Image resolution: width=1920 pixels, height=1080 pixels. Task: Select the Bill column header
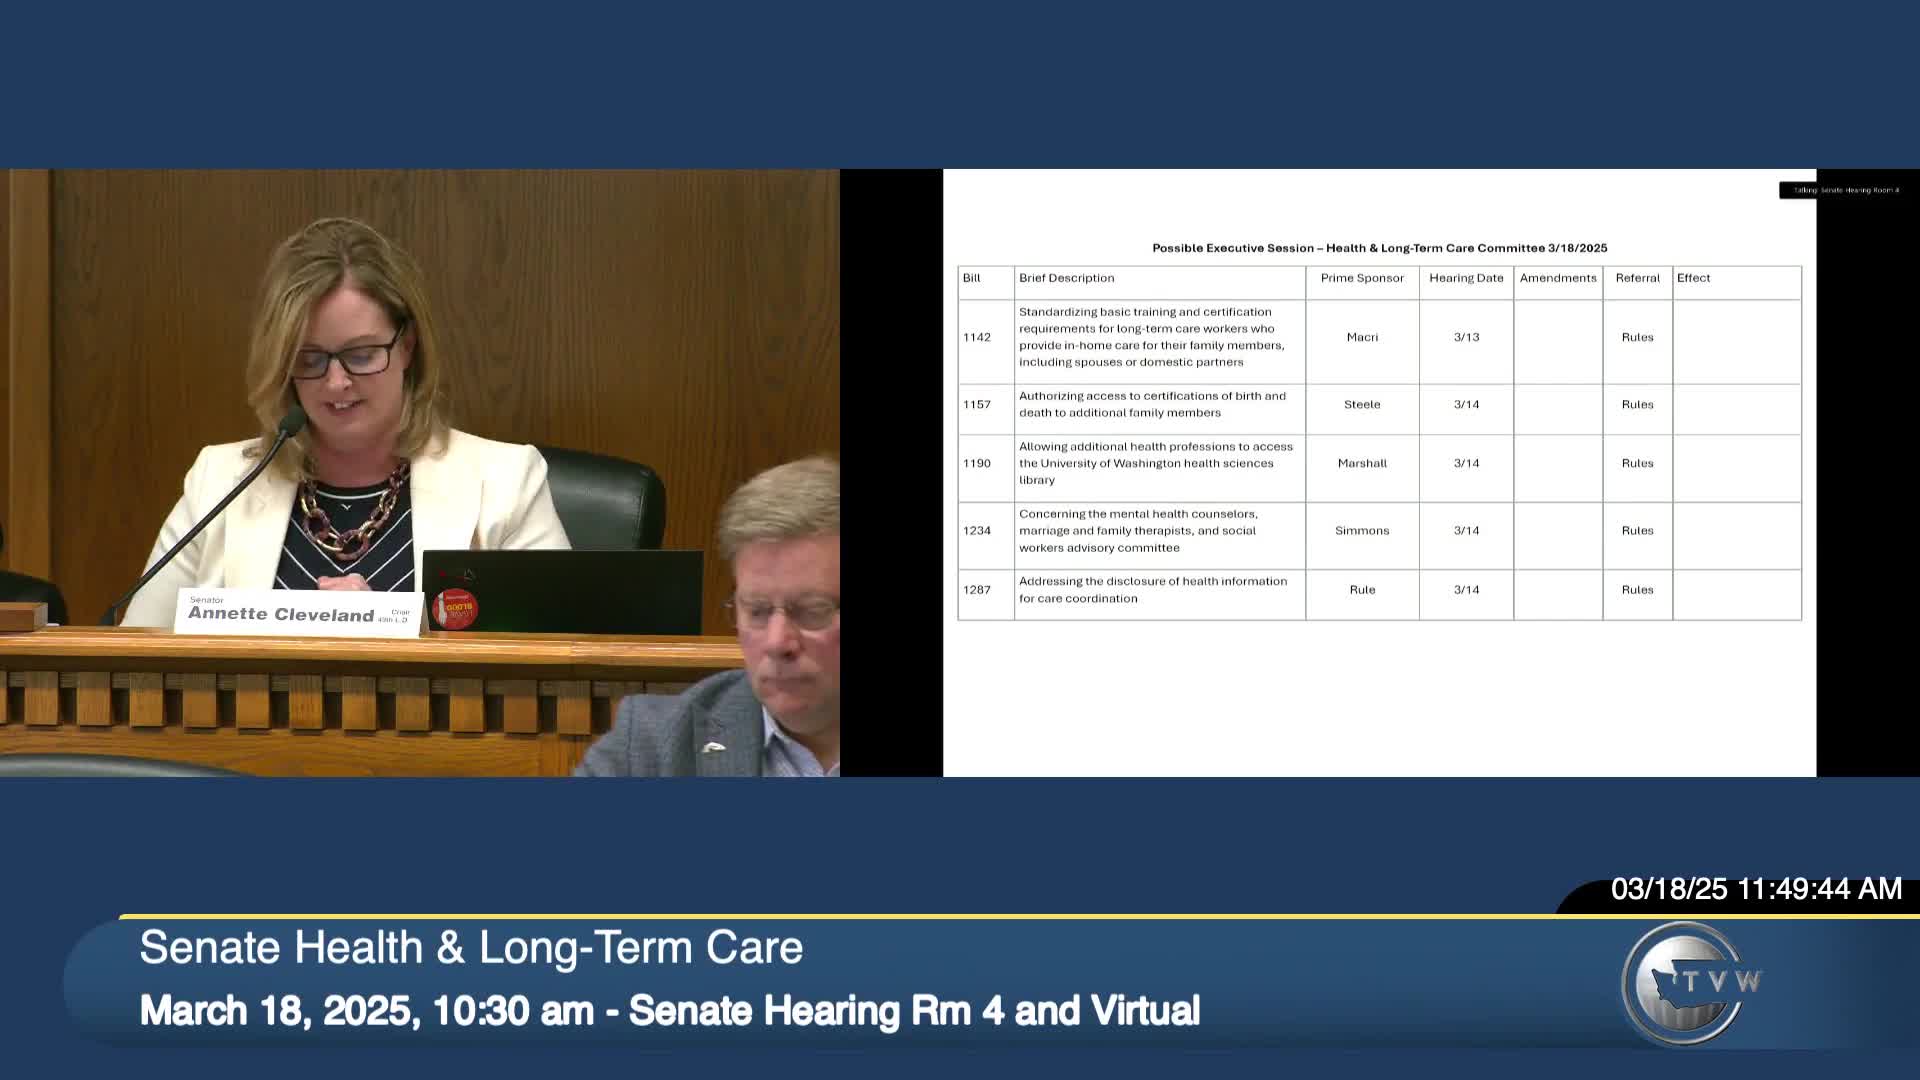[x=972, y=278]
